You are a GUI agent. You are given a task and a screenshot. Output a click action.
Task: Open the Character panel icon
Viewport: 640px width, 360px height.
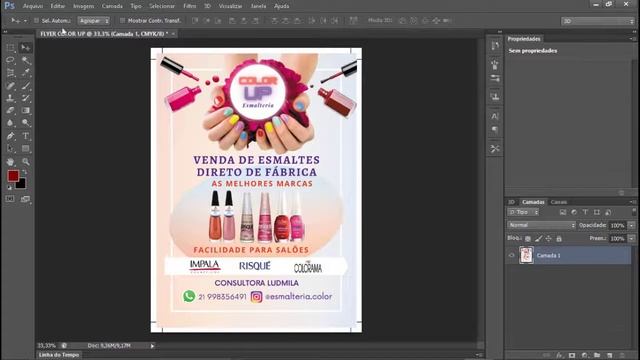[495, 116]
